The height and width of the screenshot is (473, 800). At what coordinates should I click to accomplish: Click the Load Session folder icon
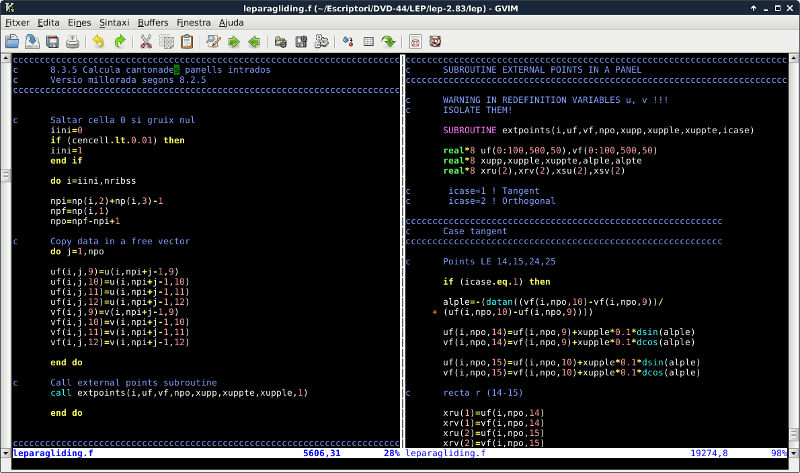[280, 41]
